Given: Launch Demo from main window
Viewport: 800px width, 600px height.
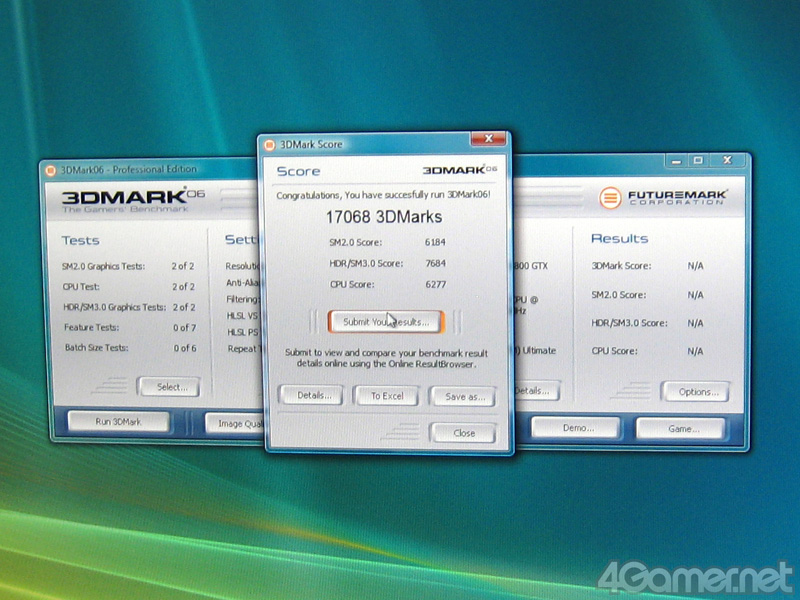Looking at the screenshot, I should point(577,428).
